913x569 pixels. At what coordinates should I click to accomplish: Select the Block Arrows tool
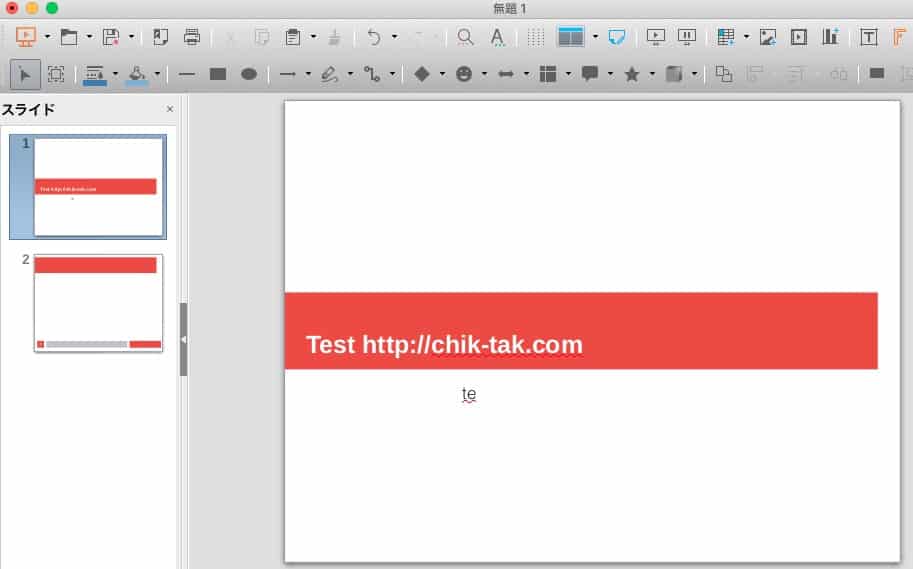[506, 74]
